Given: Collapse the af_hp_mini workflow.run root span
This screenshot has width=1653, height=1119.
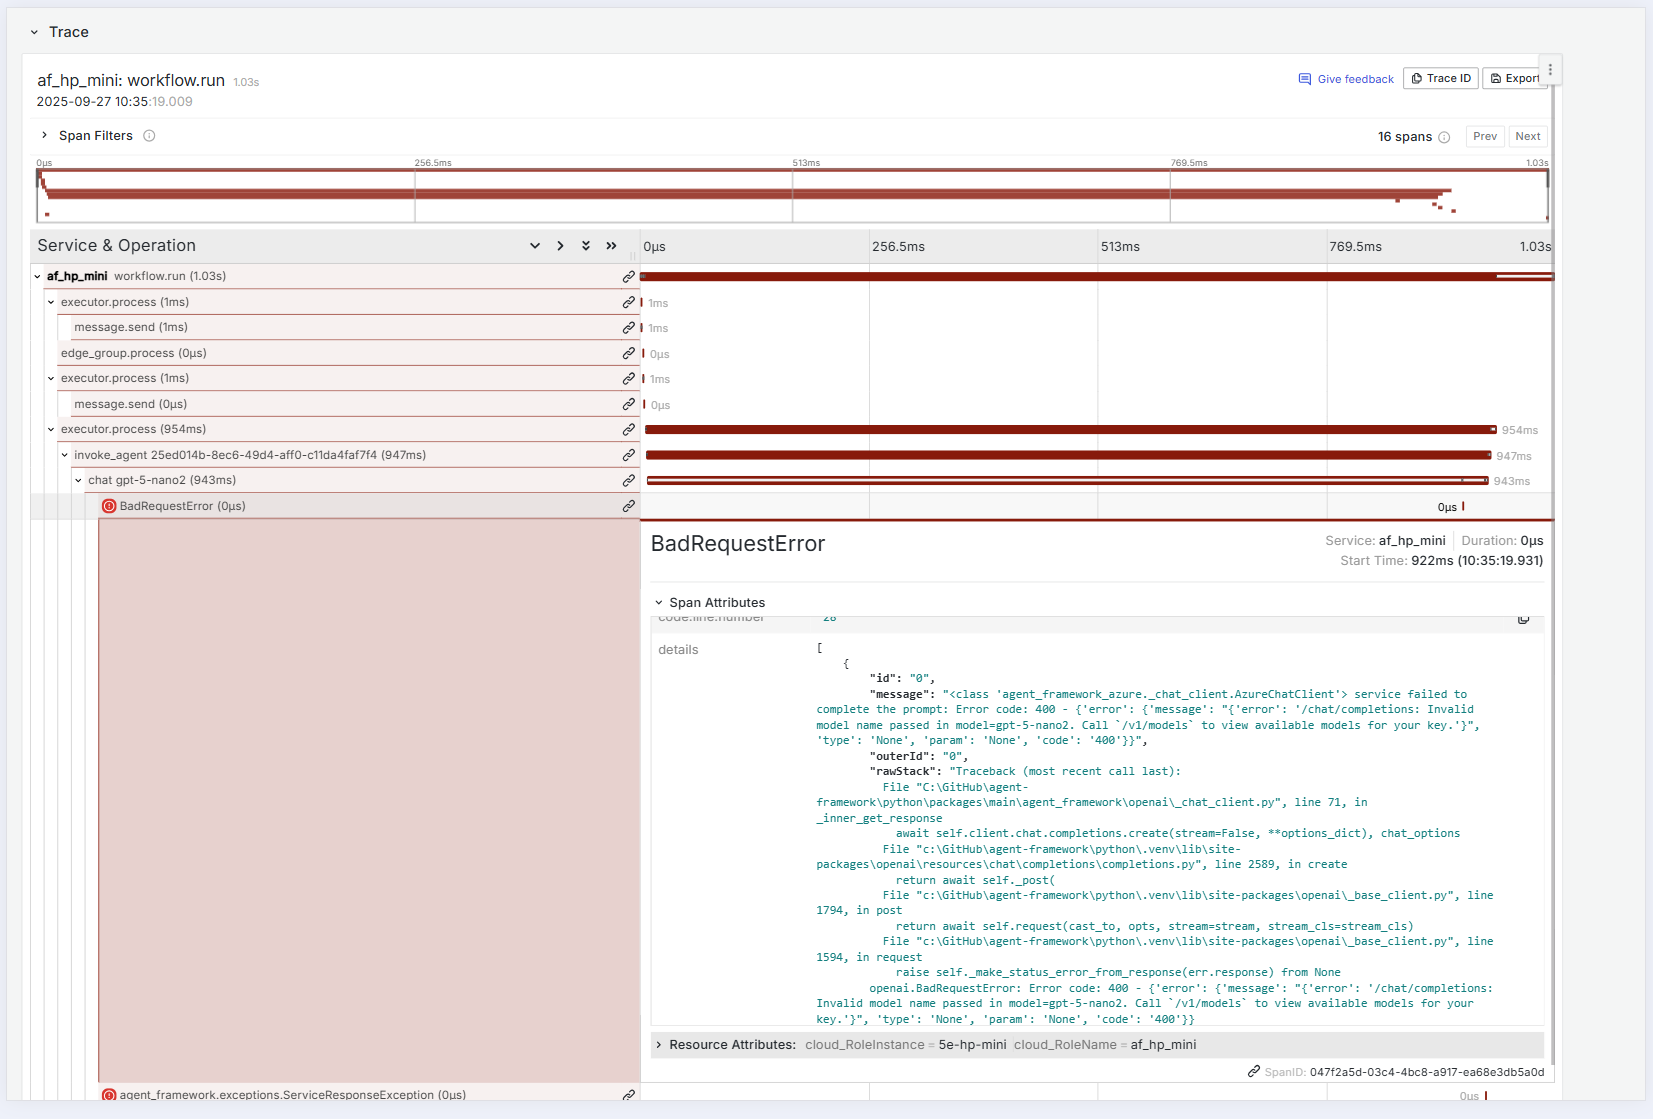Looking at the screenshot, I should (x=38, y=277).
